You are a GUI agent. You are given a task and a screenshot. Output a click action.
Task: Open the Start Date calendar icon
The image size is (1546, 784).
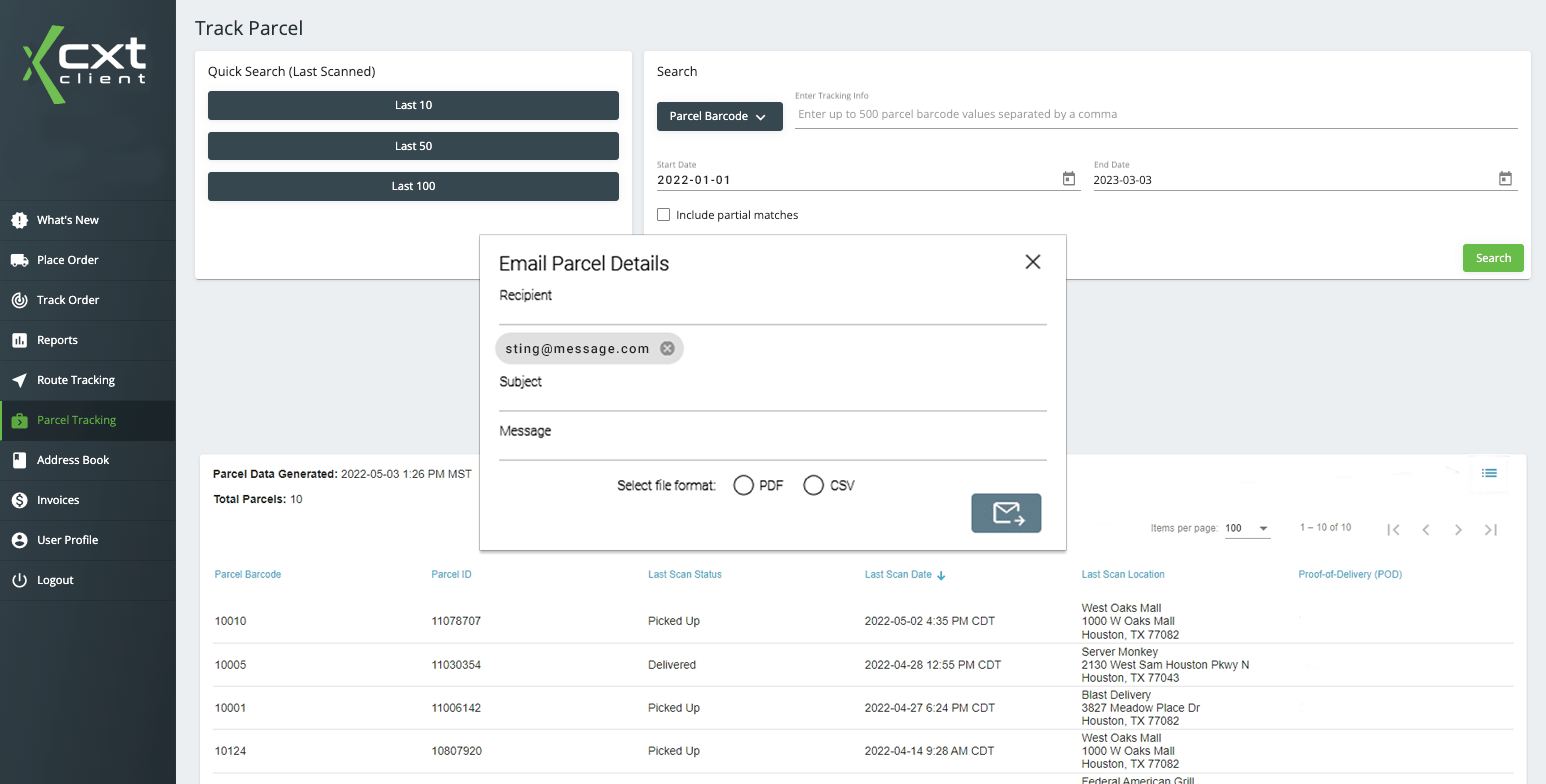1068,177
